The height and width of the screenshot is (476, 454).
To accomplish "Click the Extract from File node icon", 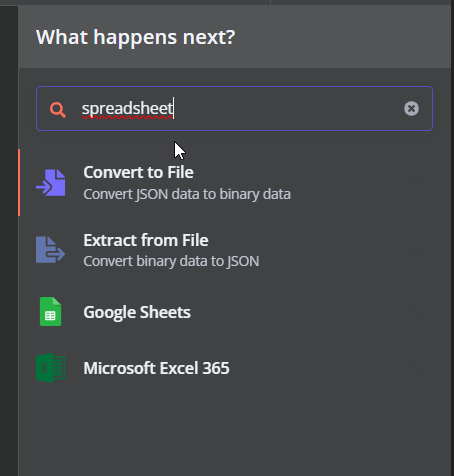I will 51,250.
